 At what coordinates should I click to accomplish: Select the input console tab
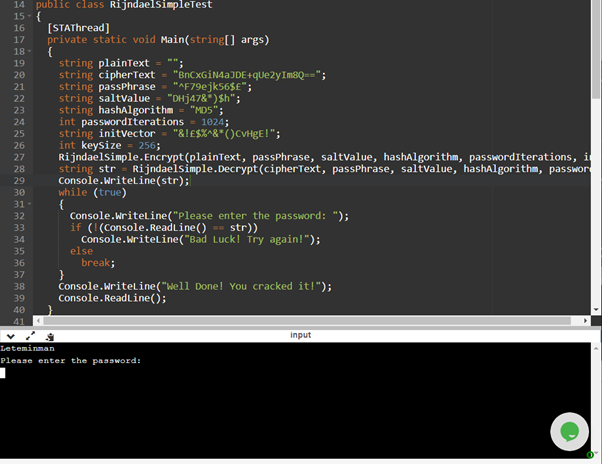(x=301, y=335)
